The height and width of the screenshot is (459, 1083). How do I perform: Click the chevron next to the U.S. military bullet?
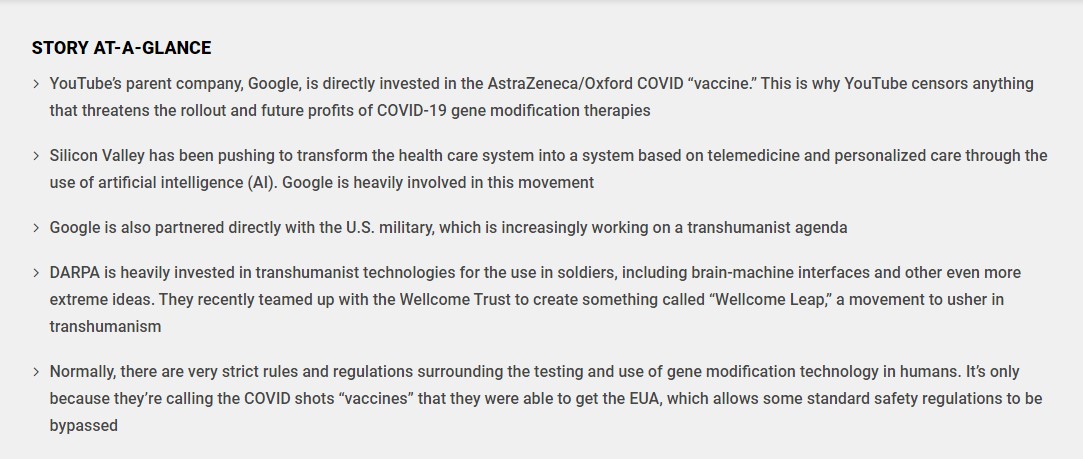click(x=36, y=228)
